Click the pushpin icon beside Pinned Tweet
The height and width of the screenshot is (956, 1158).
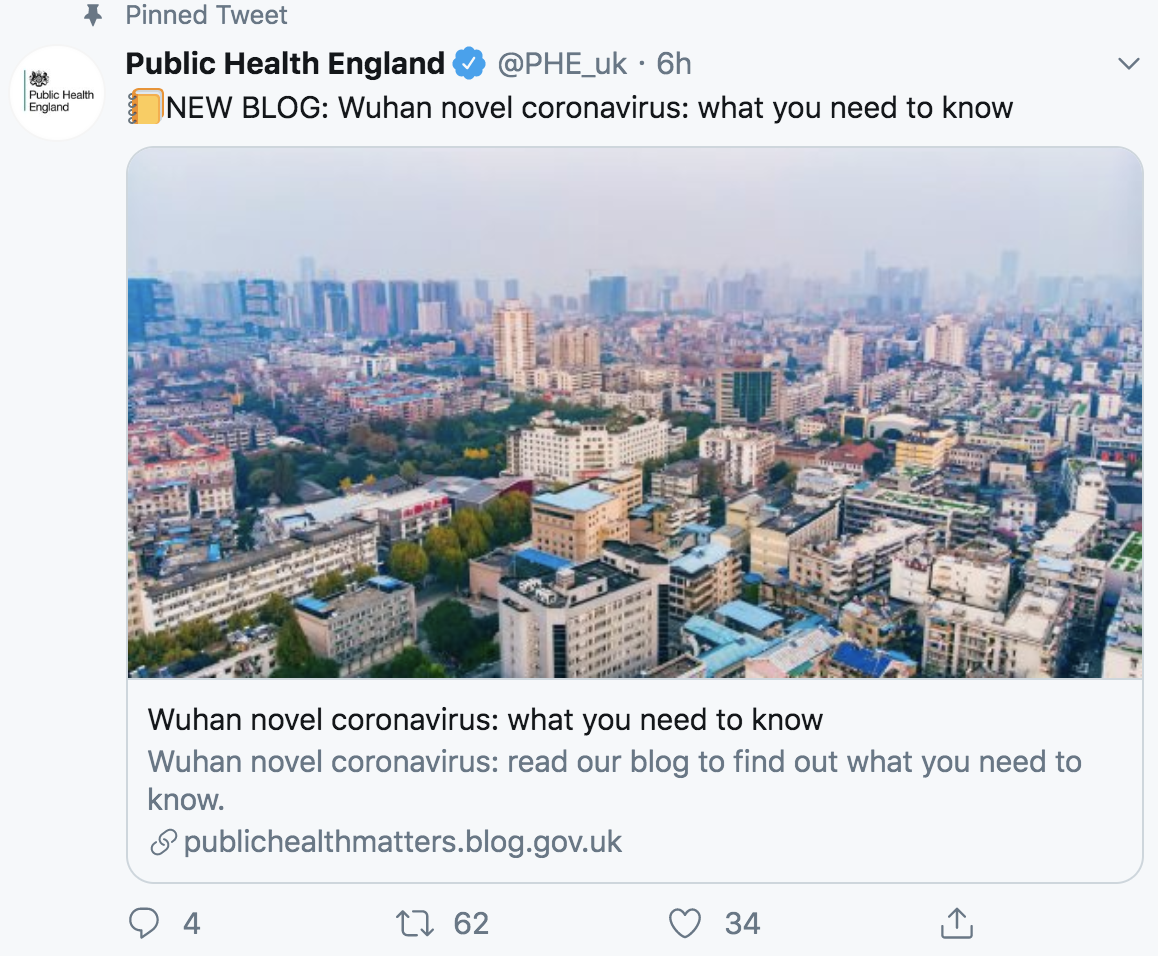coord(93,16)
